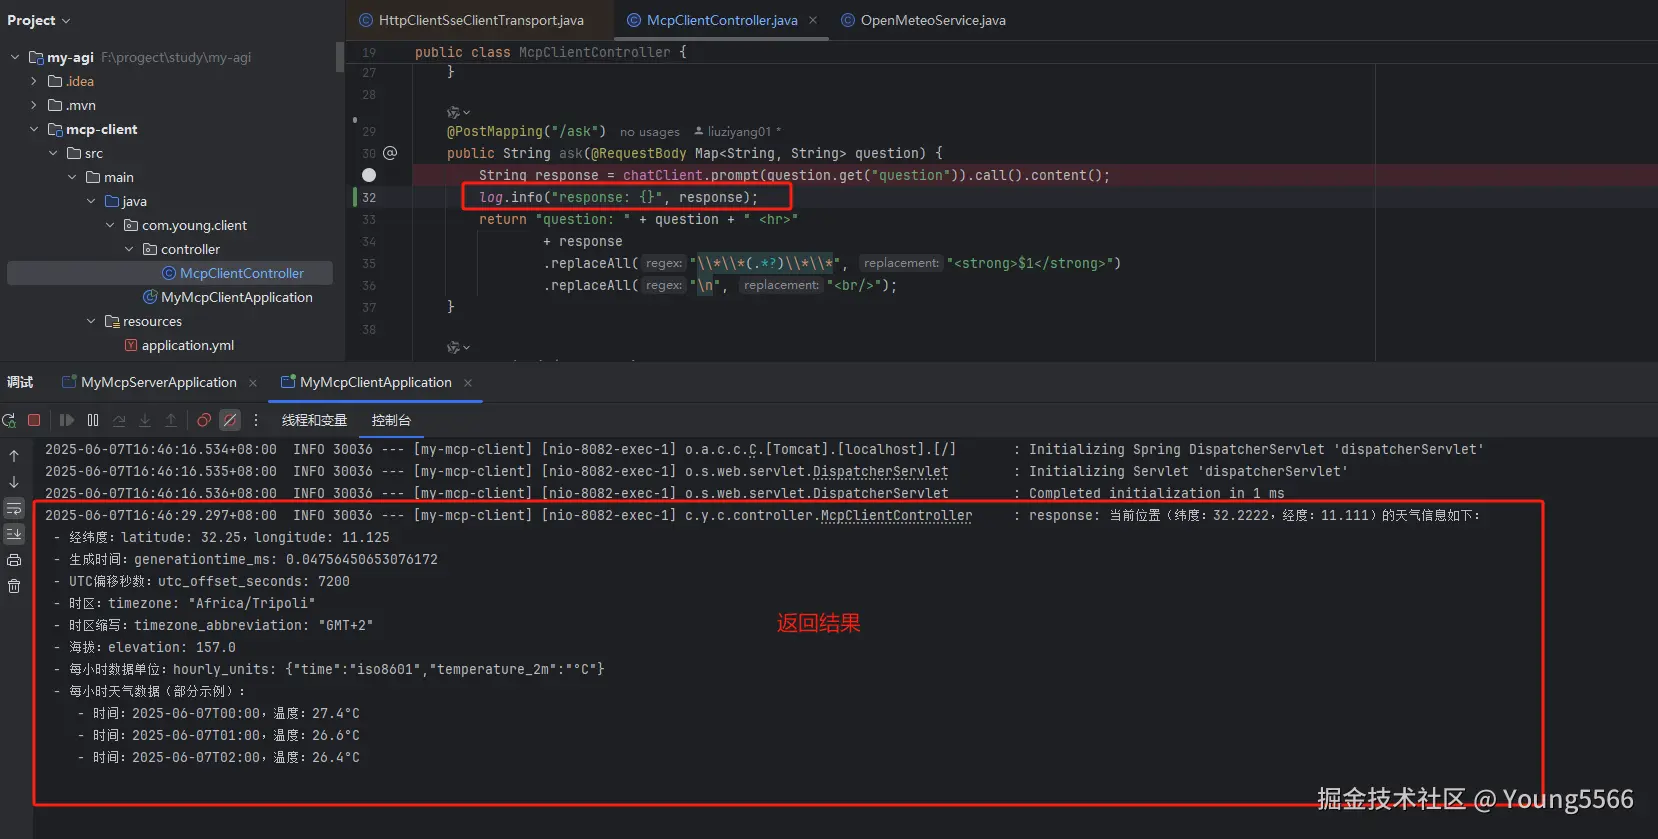Click the Project panel vertical scrollbar

[340, 58]
